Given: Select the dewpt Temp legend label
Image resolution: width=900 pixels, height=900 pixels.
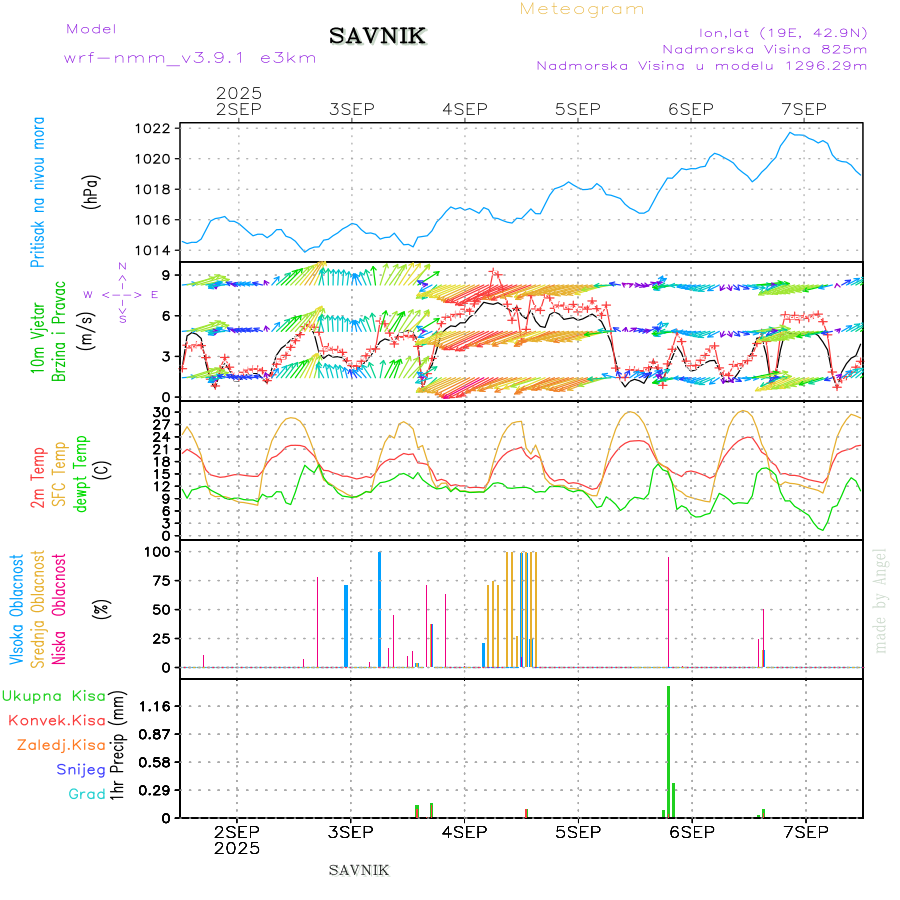Looking at the screenshot, I should pos(81,472).
